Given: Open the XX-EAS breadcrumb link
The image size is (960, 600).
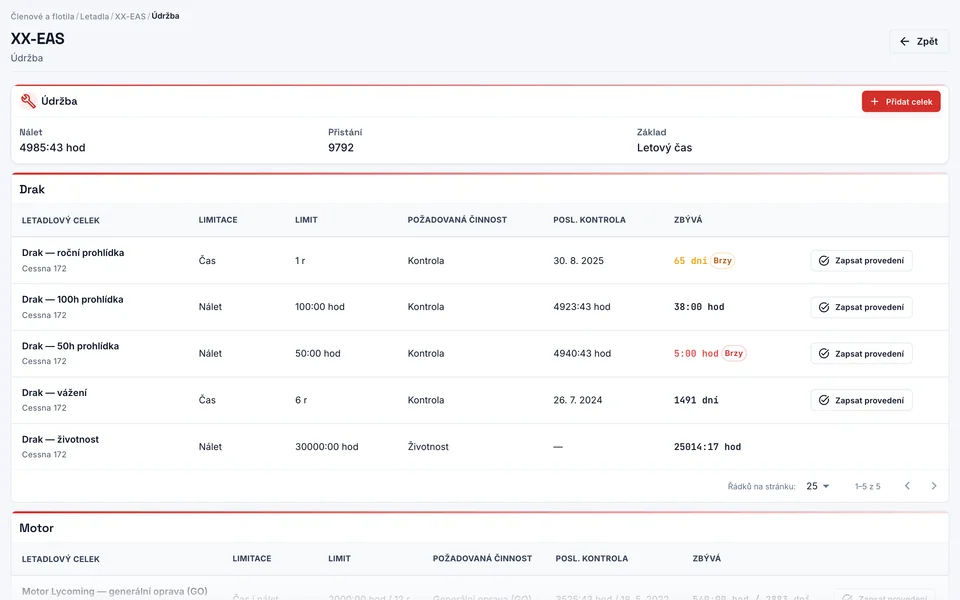Looking at the screenshot, I should coord(130,16).
